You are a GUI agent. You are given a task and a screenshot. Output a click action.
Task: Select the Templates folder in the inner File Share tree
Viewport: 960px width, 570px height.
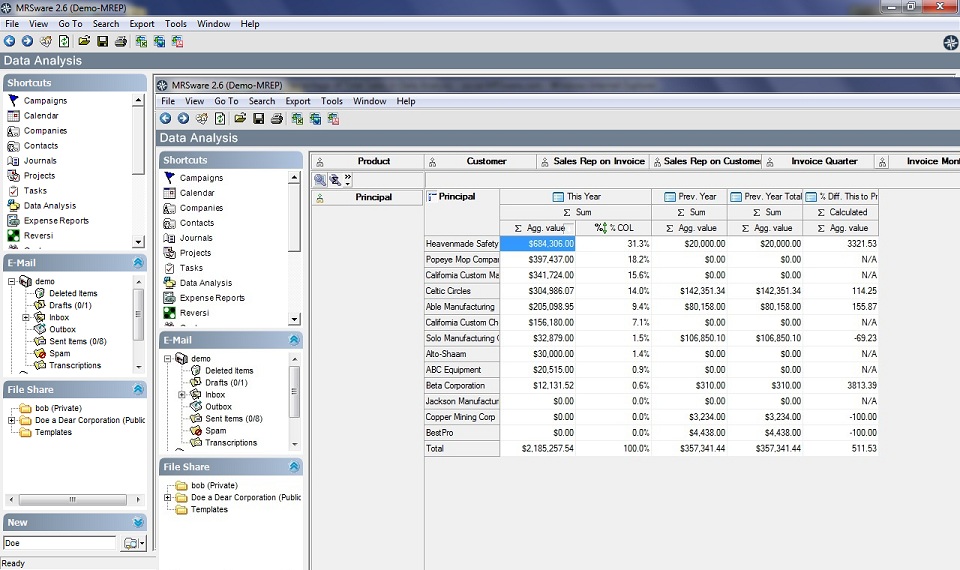(x=209, y=509)
